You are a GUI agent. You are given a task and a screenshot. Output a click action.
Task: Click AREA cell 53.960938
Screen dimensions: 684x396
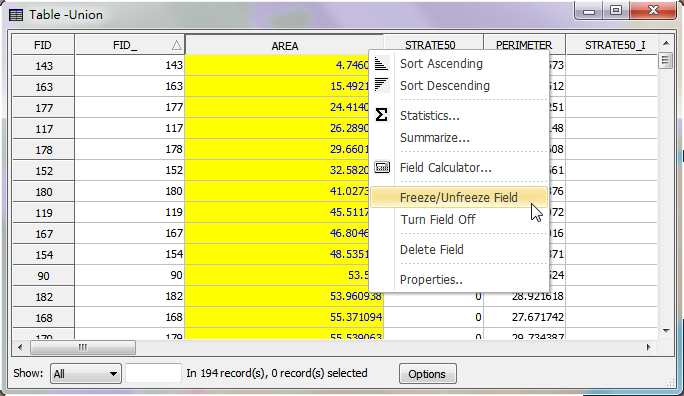(284, 296)
